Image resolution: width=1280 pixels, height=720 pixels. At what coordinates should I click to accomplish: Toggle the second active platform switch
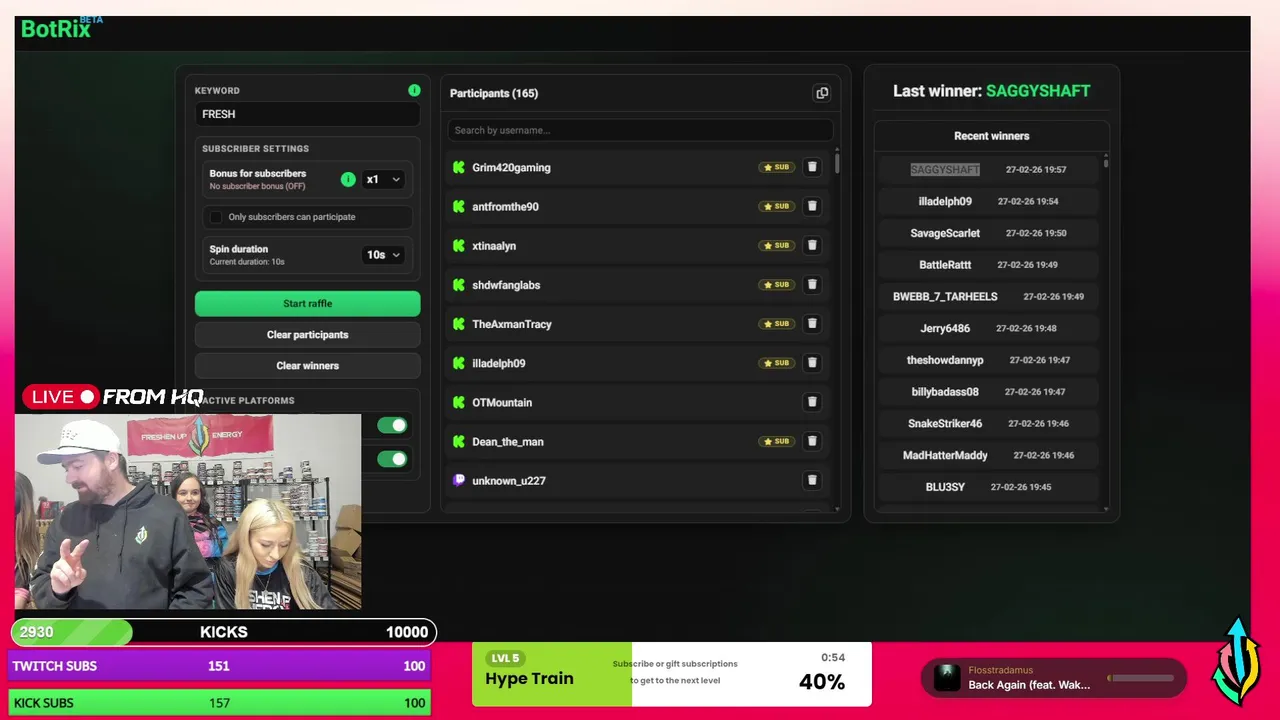[x=392, y=459]
